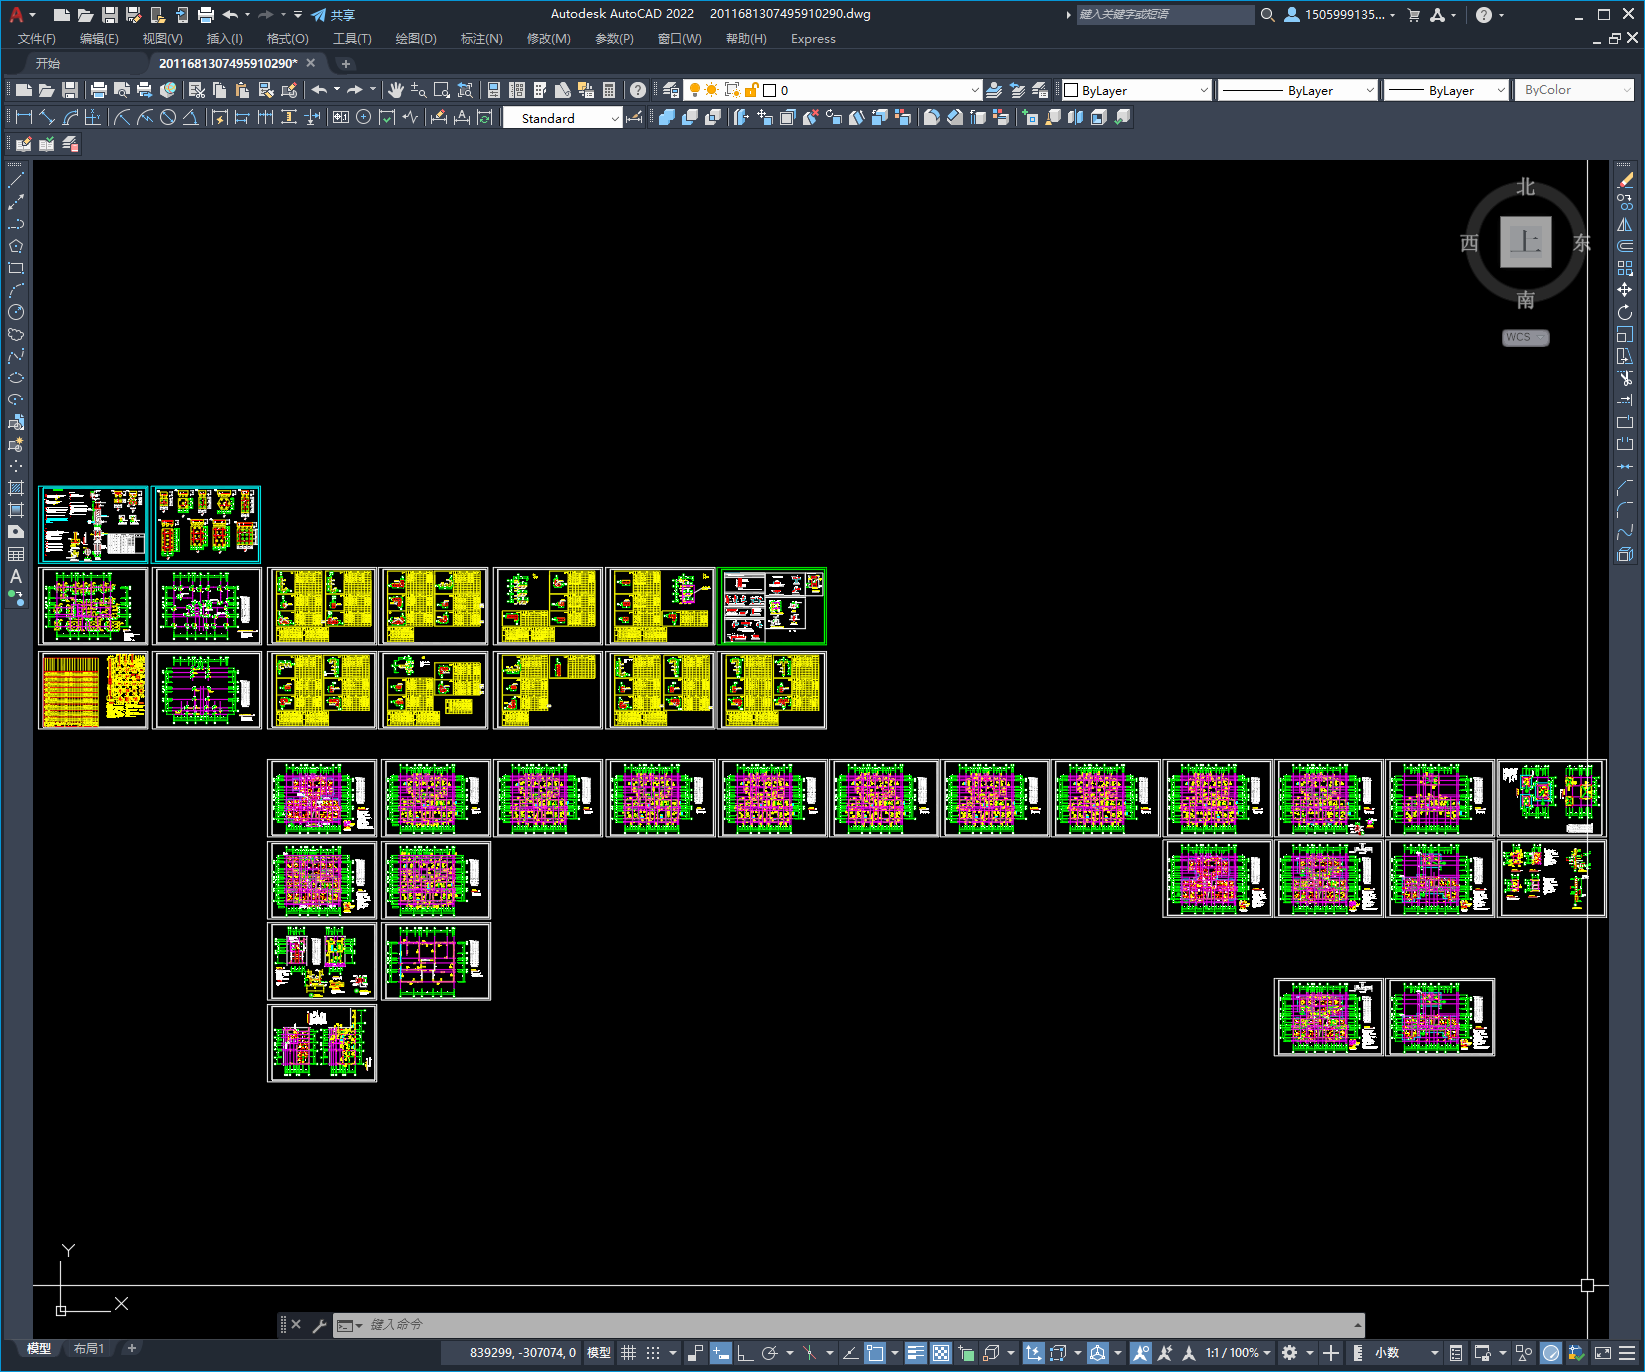Image resolution: width=1645 pixels, height=1372 pixels.
Task: Select the Erase tool in modify toolbar
Action: 1625,180
